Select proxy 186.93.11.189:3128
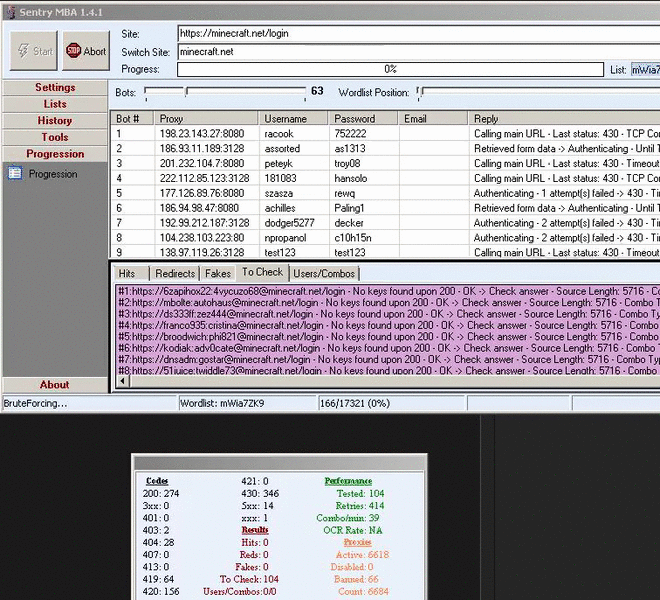 tap(202, 149)
